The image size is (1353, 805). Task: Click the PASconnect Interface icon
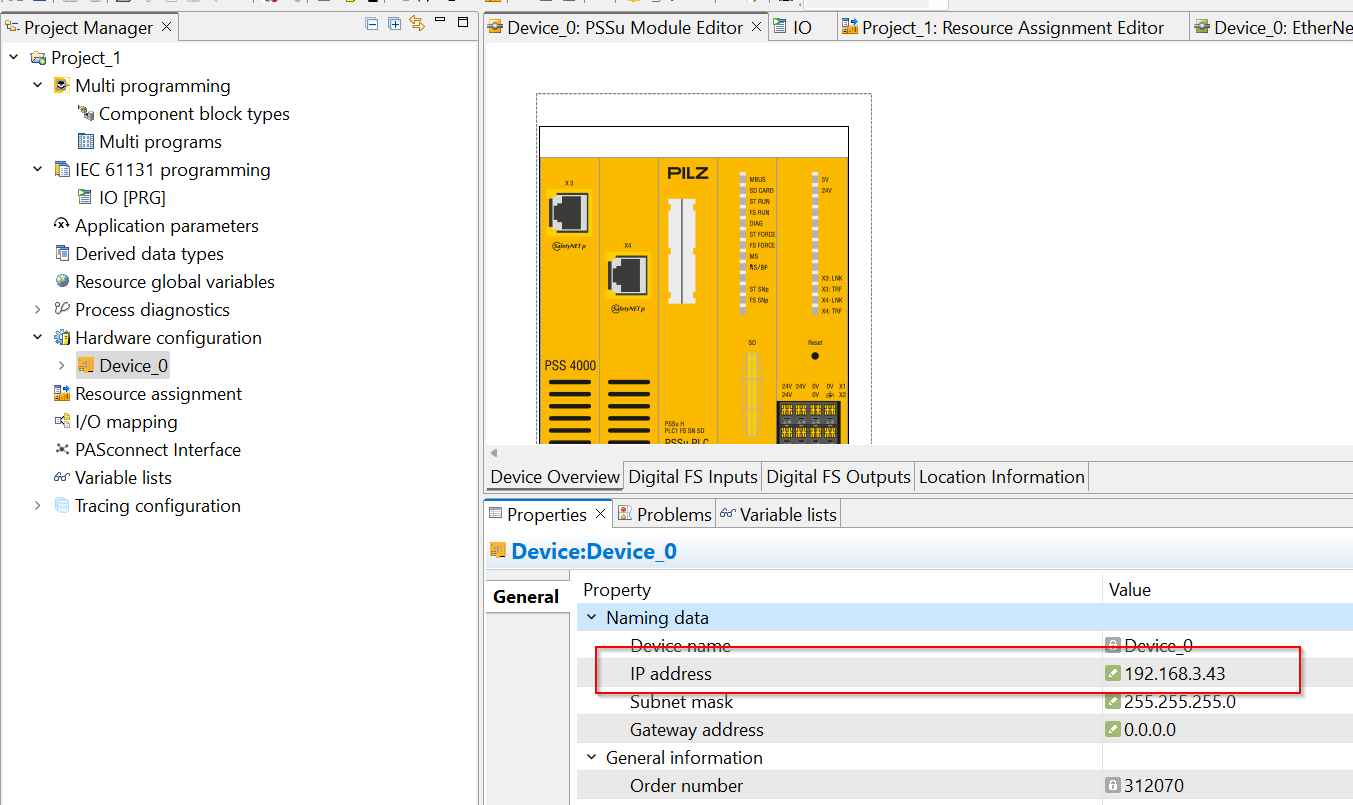tap(62, 449)
